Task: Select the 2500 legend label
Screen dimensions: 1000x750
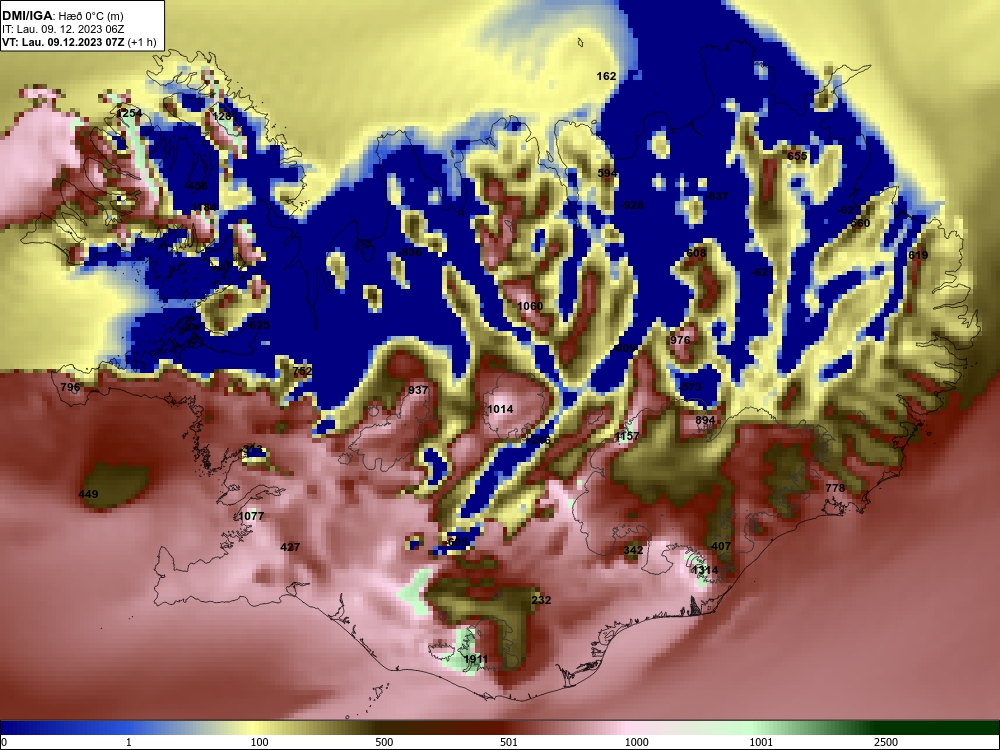Action: [886, 742]
